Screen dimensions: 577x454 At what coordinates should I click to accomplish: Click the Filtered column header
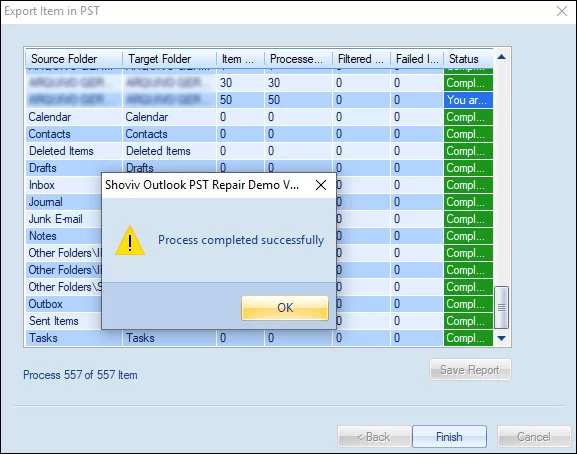(361, 59)
